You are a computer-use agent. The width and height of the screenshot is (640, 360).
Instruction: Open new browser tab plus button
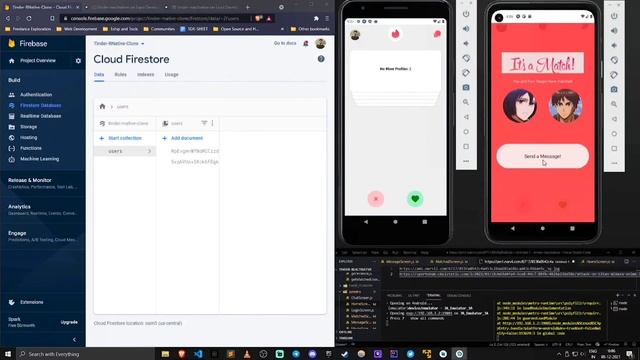point(248,7)
